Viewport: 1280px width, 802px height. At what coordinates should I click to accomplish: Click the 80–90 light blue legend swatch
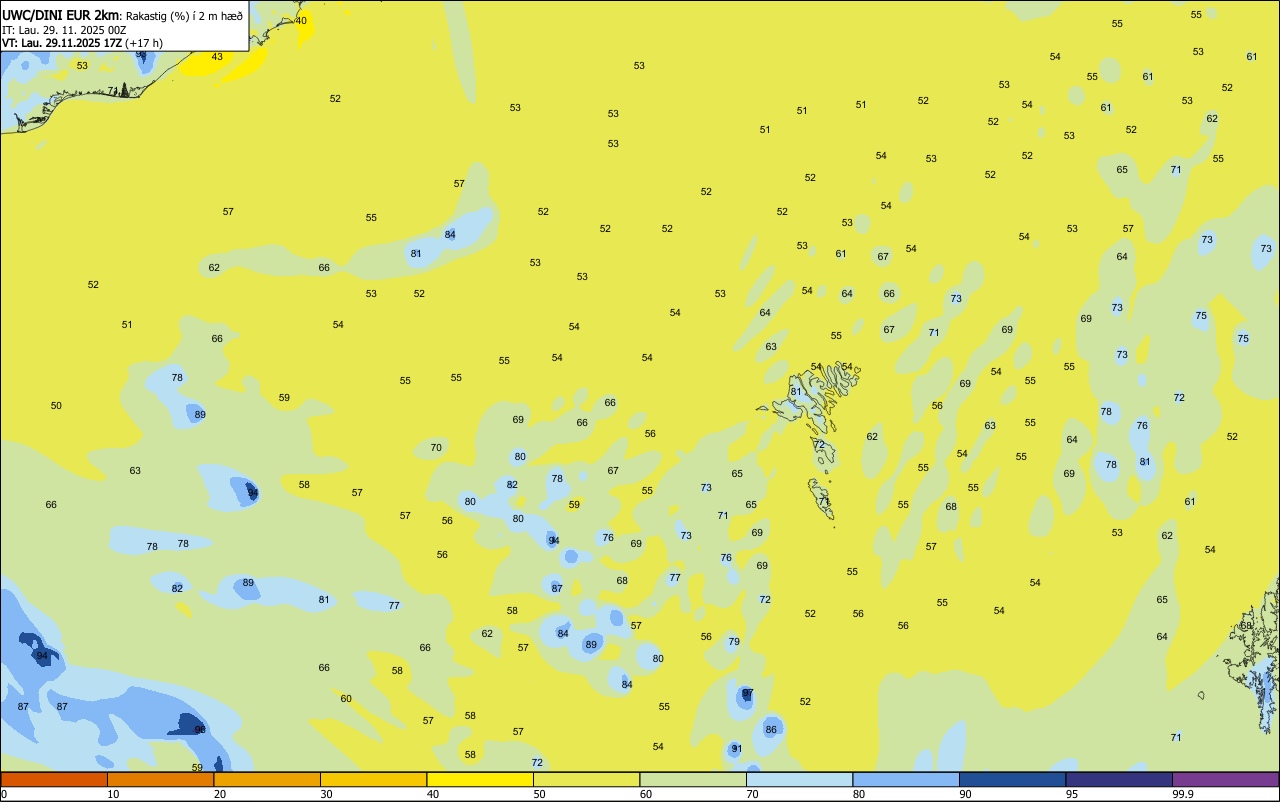906,779
